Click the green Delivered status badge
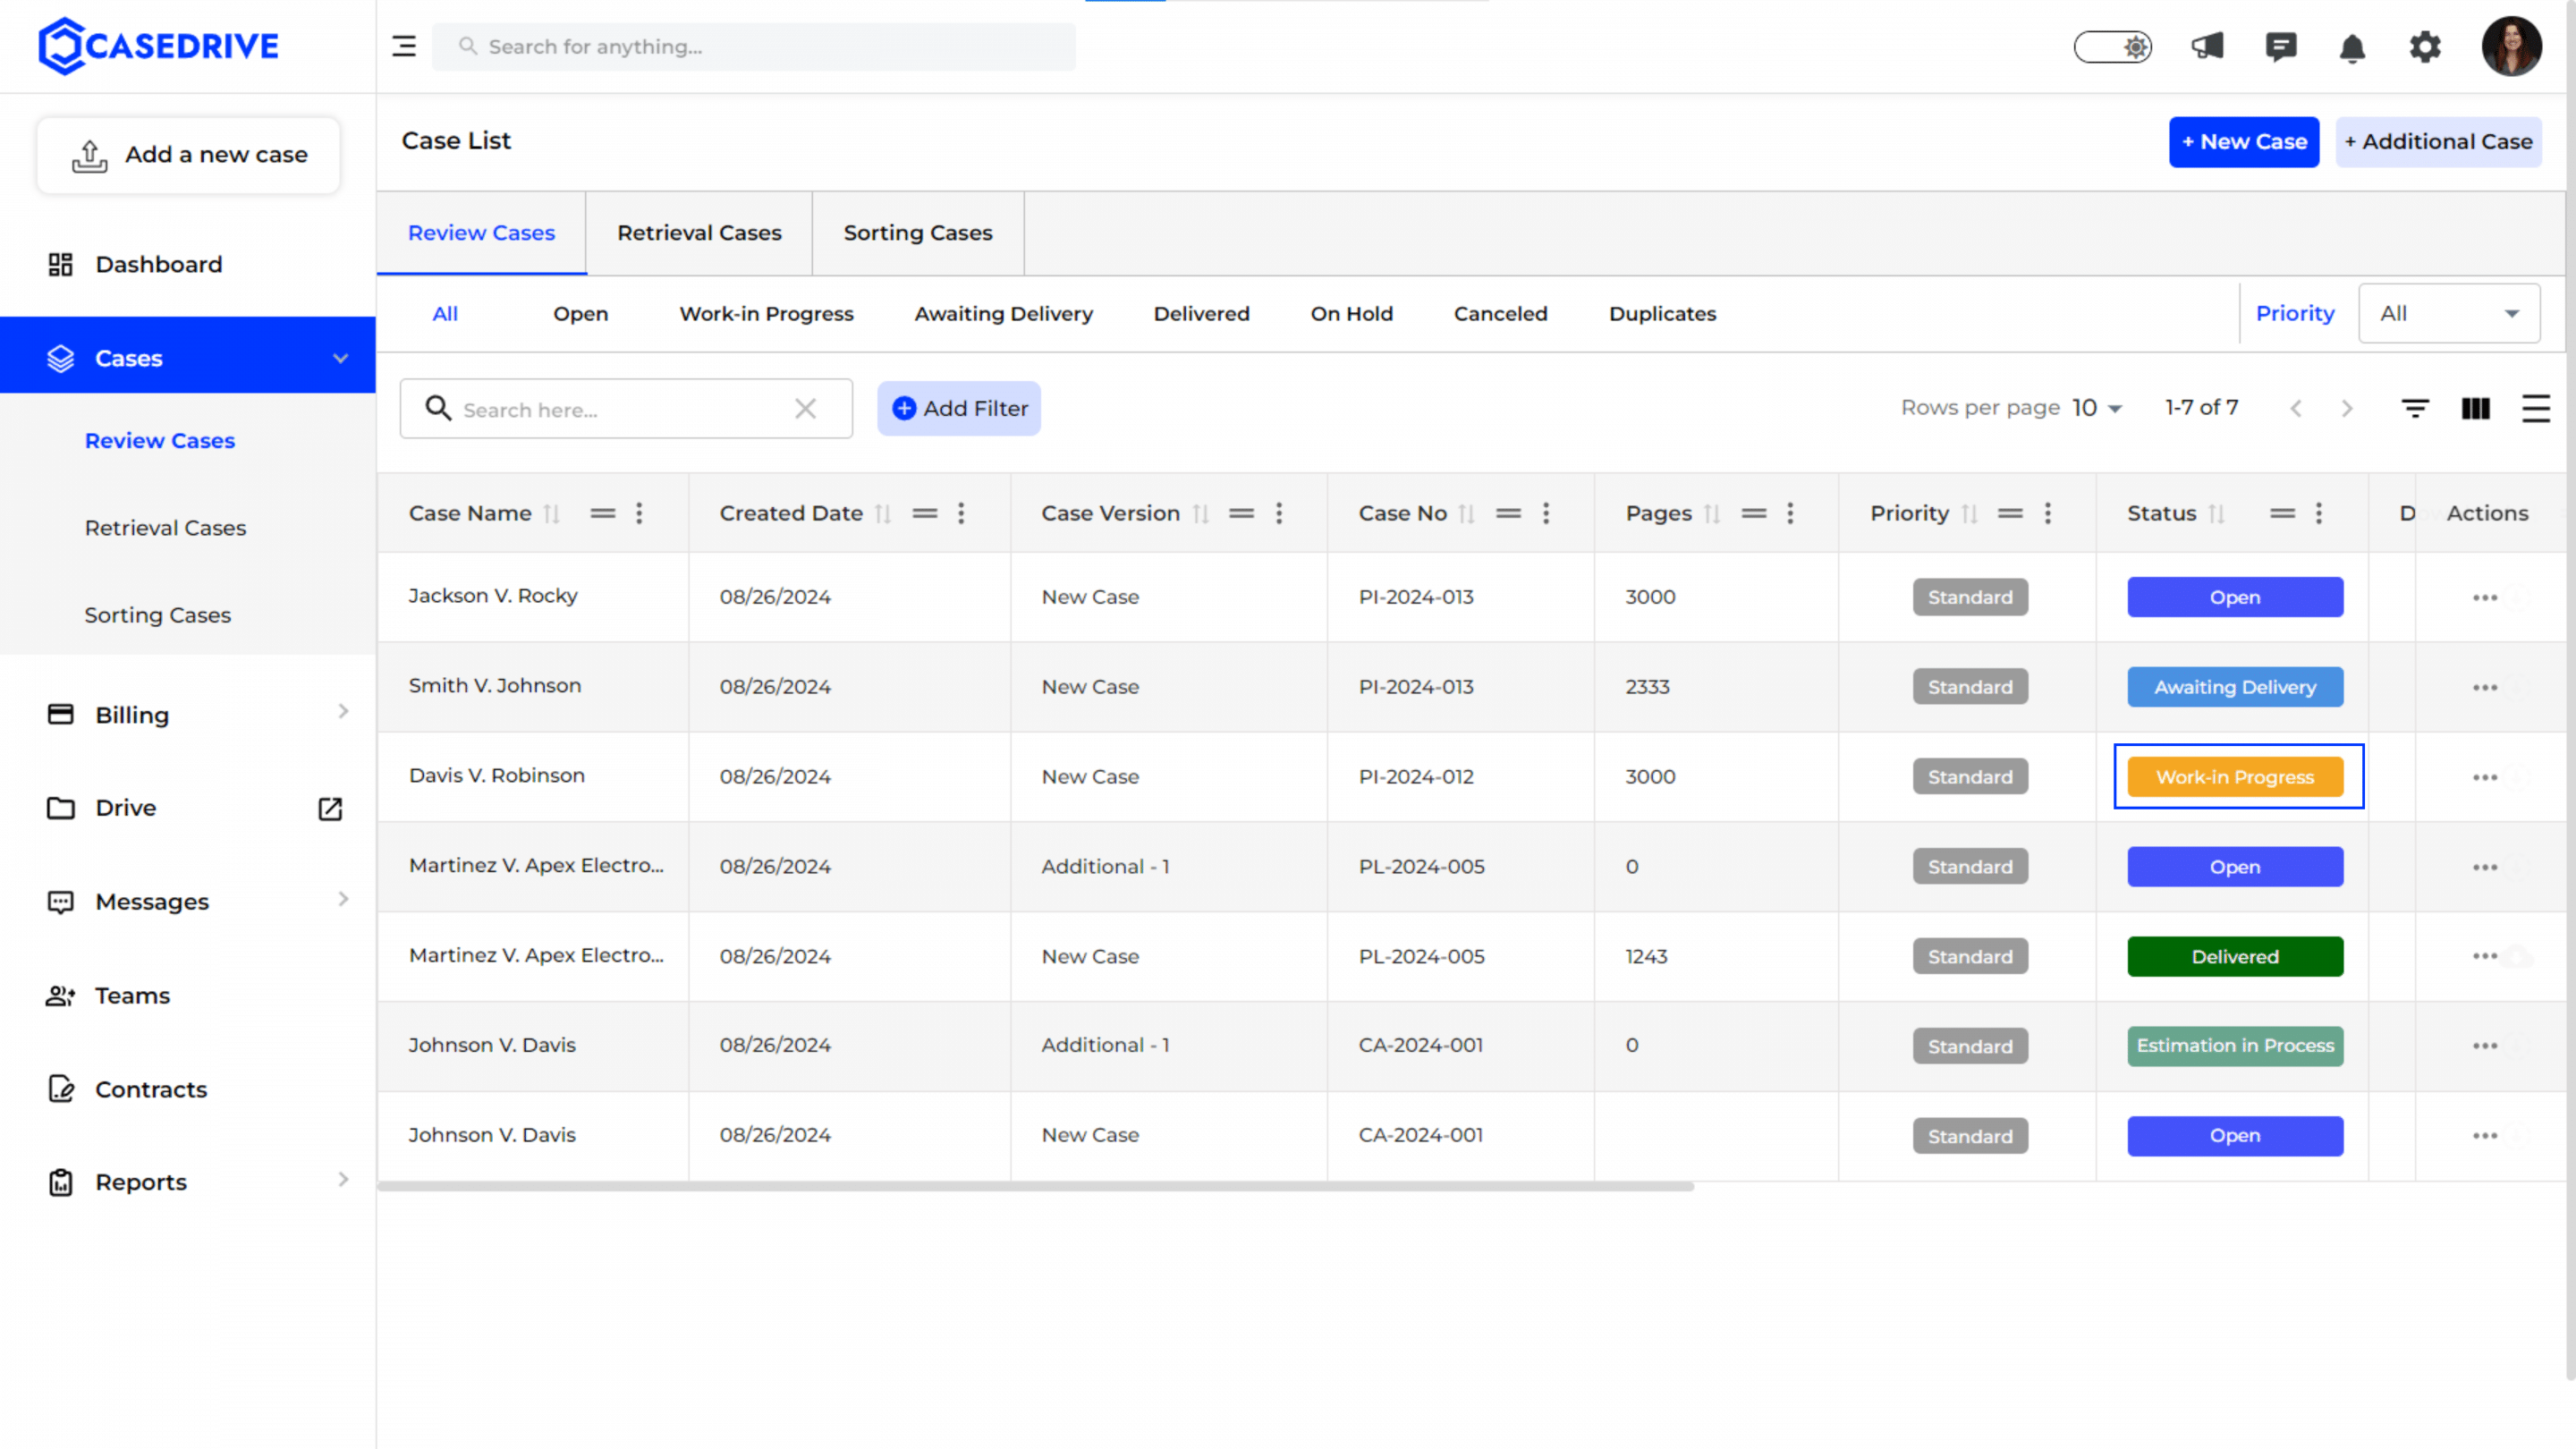Image resolution: width=2576 pixels, height=1449 pixels. (x=2234, y=957)
